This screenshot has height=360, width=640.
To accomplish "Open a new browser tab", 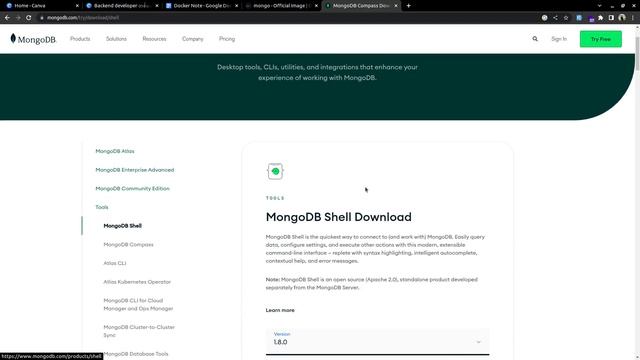I will click(x=409, y=6).
